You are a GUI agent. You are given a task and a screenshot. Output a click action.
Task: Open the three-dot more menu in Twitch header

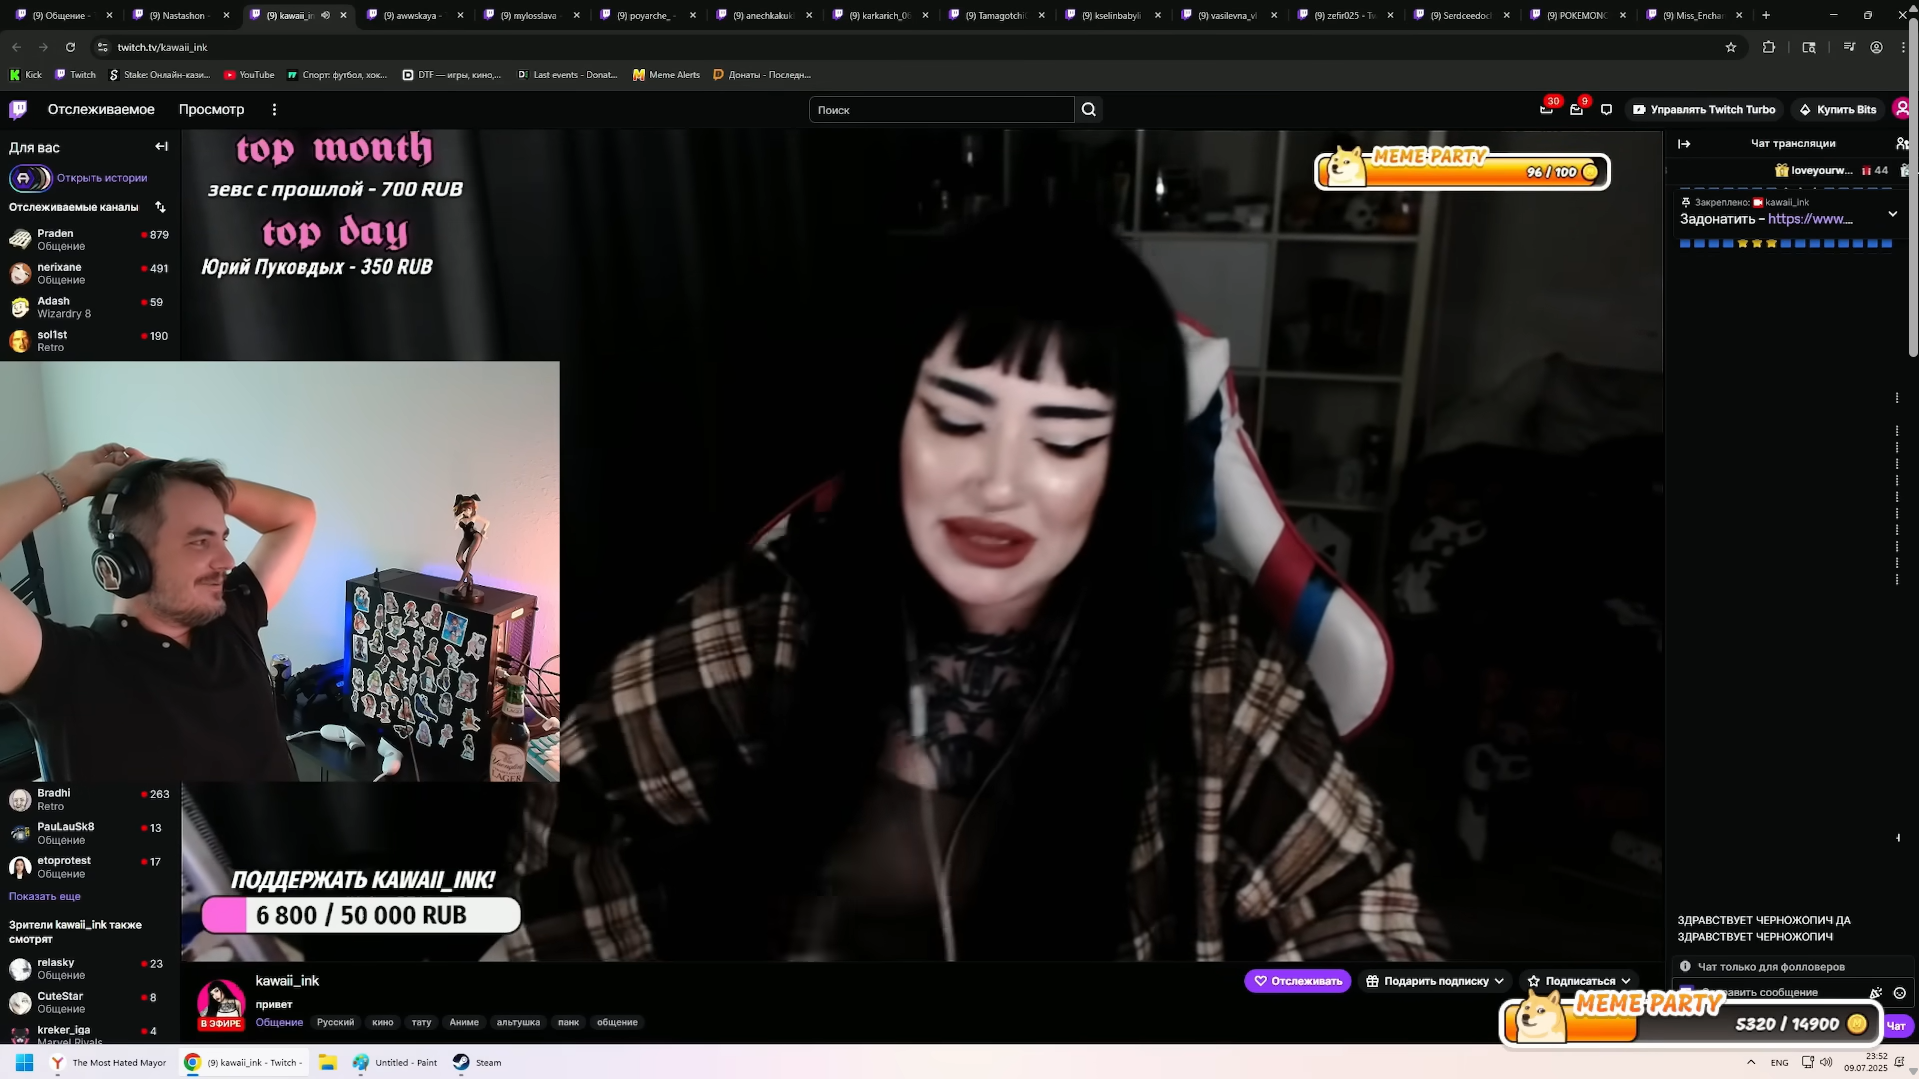point(274,110)
